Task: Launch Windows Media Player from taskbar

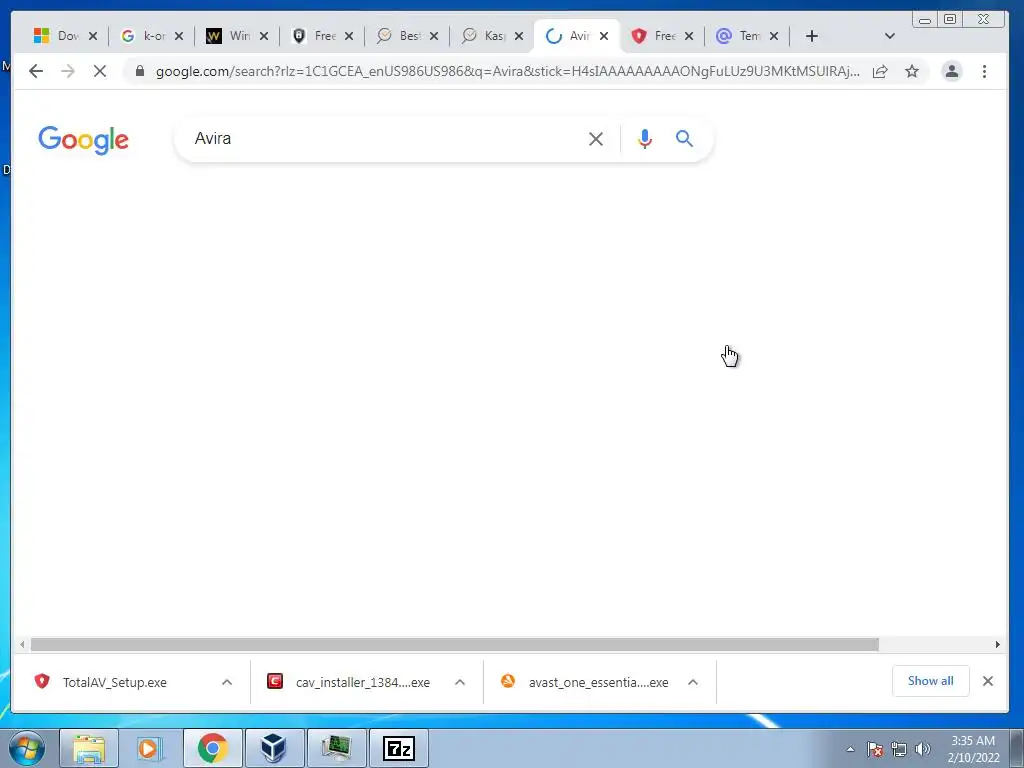Action: coord(150,748)
